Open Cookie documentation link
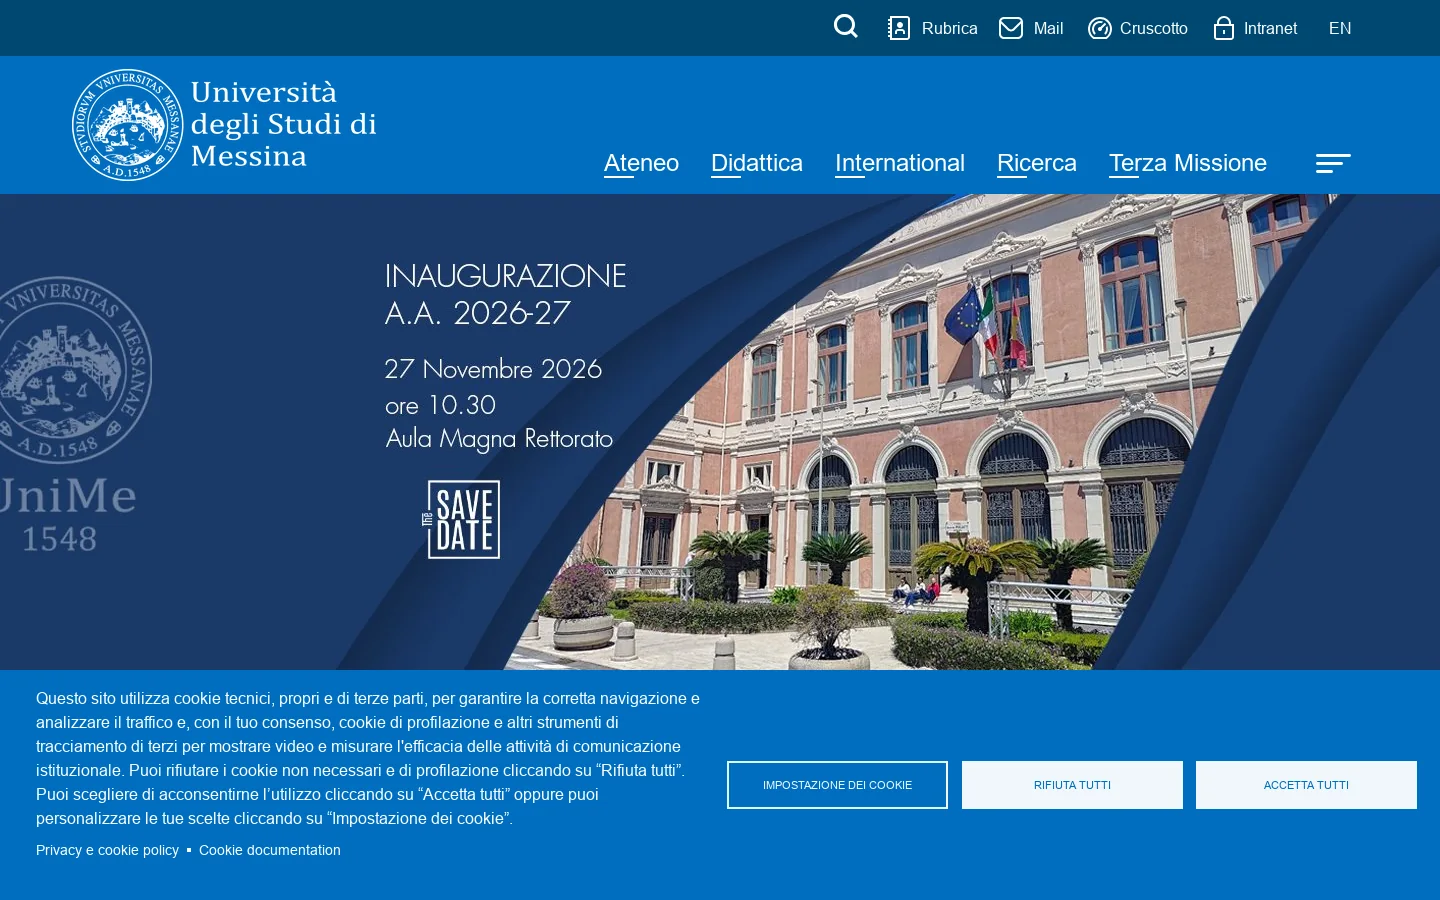This screenshot has width=1440, height=900. coord(270,850)
